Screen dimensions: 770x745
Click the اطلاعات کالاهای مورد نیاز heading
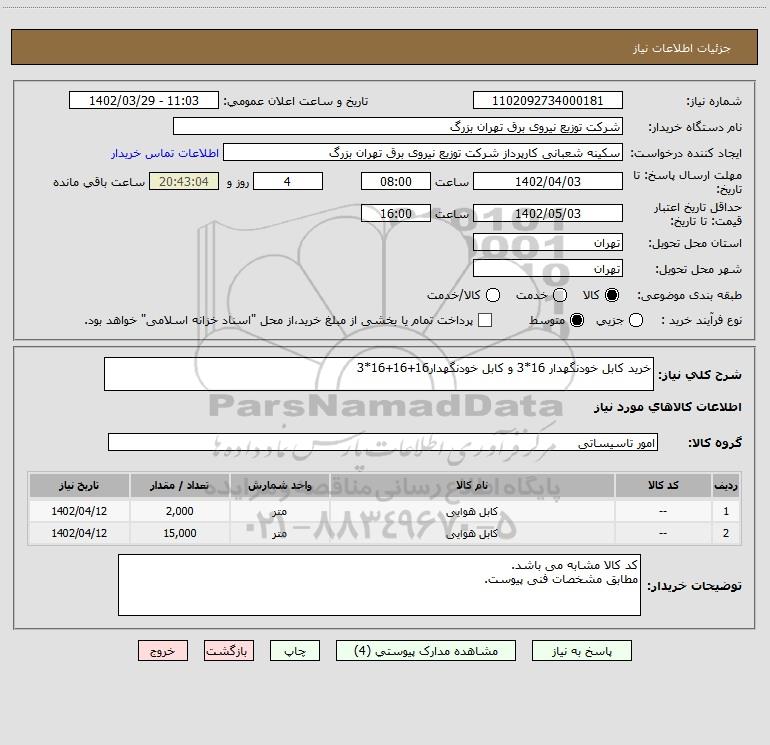coord(668,407)
